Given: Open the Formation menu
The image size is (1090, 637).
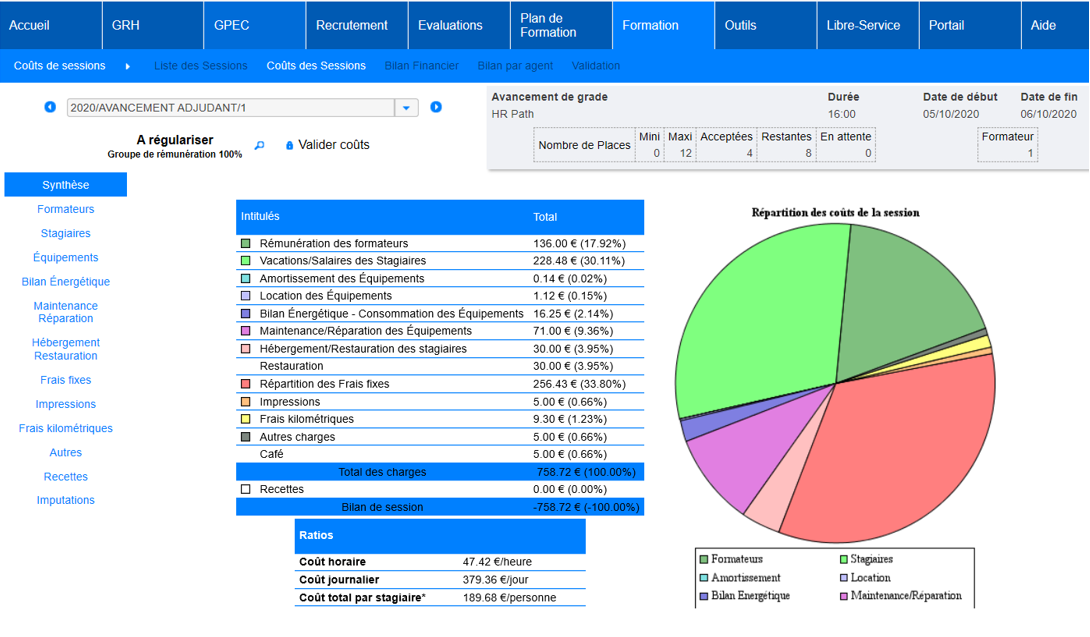Looking at the screenshot, I should click(x=651, y=25).
